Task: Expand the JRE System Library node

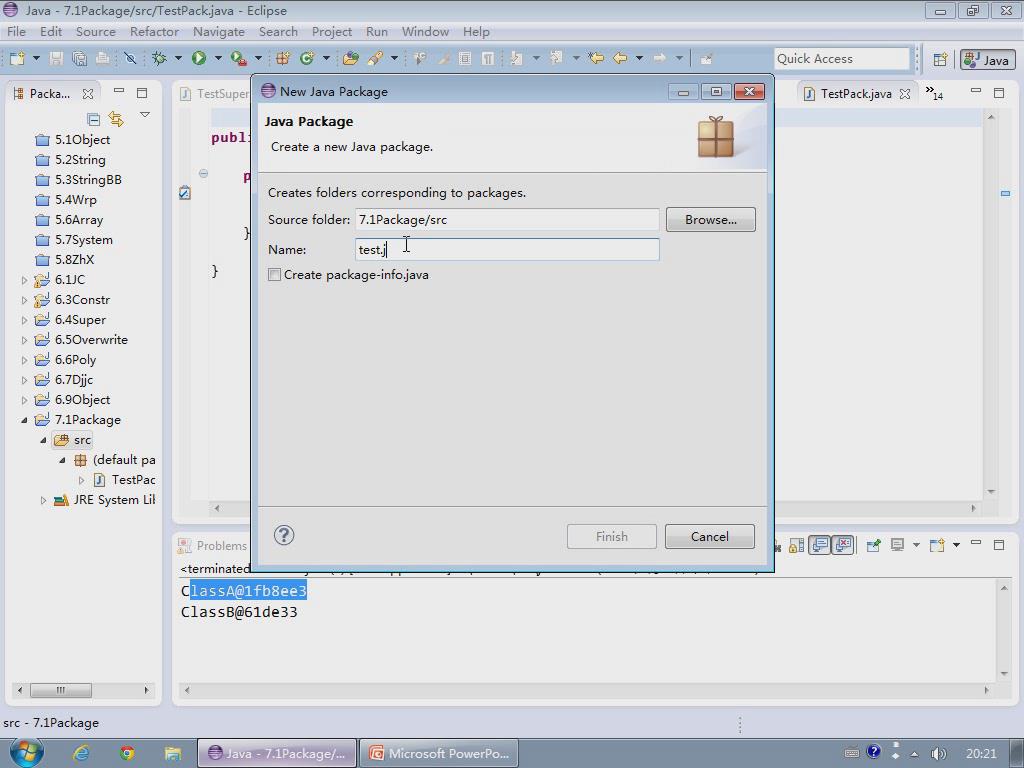Action: point(43,500)
